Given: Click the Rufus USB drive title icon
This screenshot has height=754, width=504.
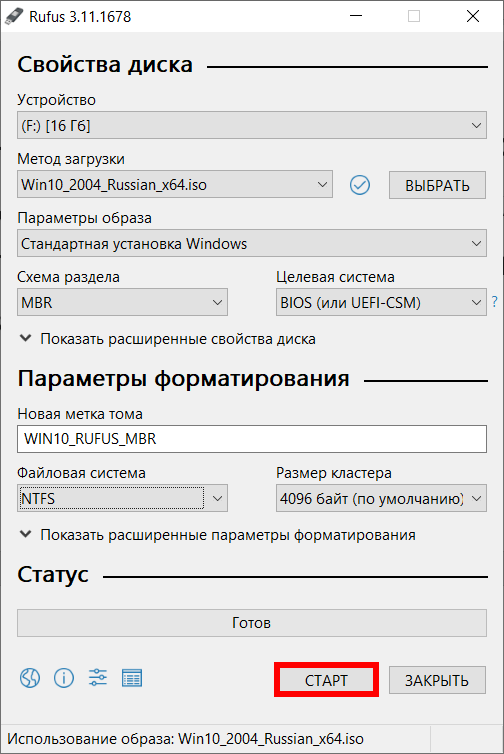Looking at the screenshot, I should click(13, 16).
